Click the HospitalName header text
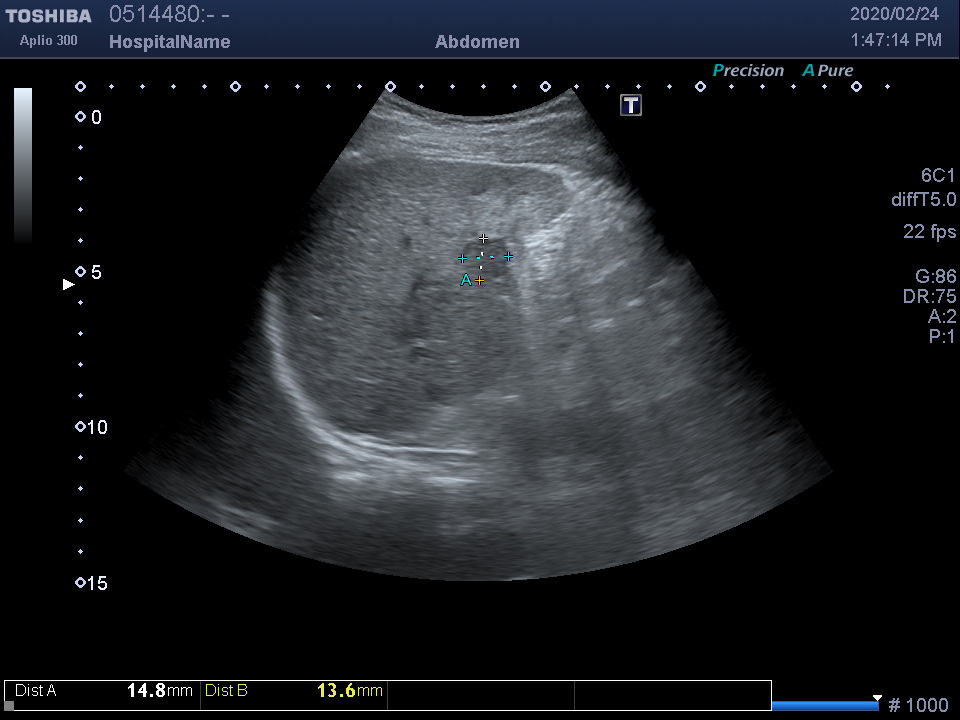The image size is (960, 720). point(169,42)
